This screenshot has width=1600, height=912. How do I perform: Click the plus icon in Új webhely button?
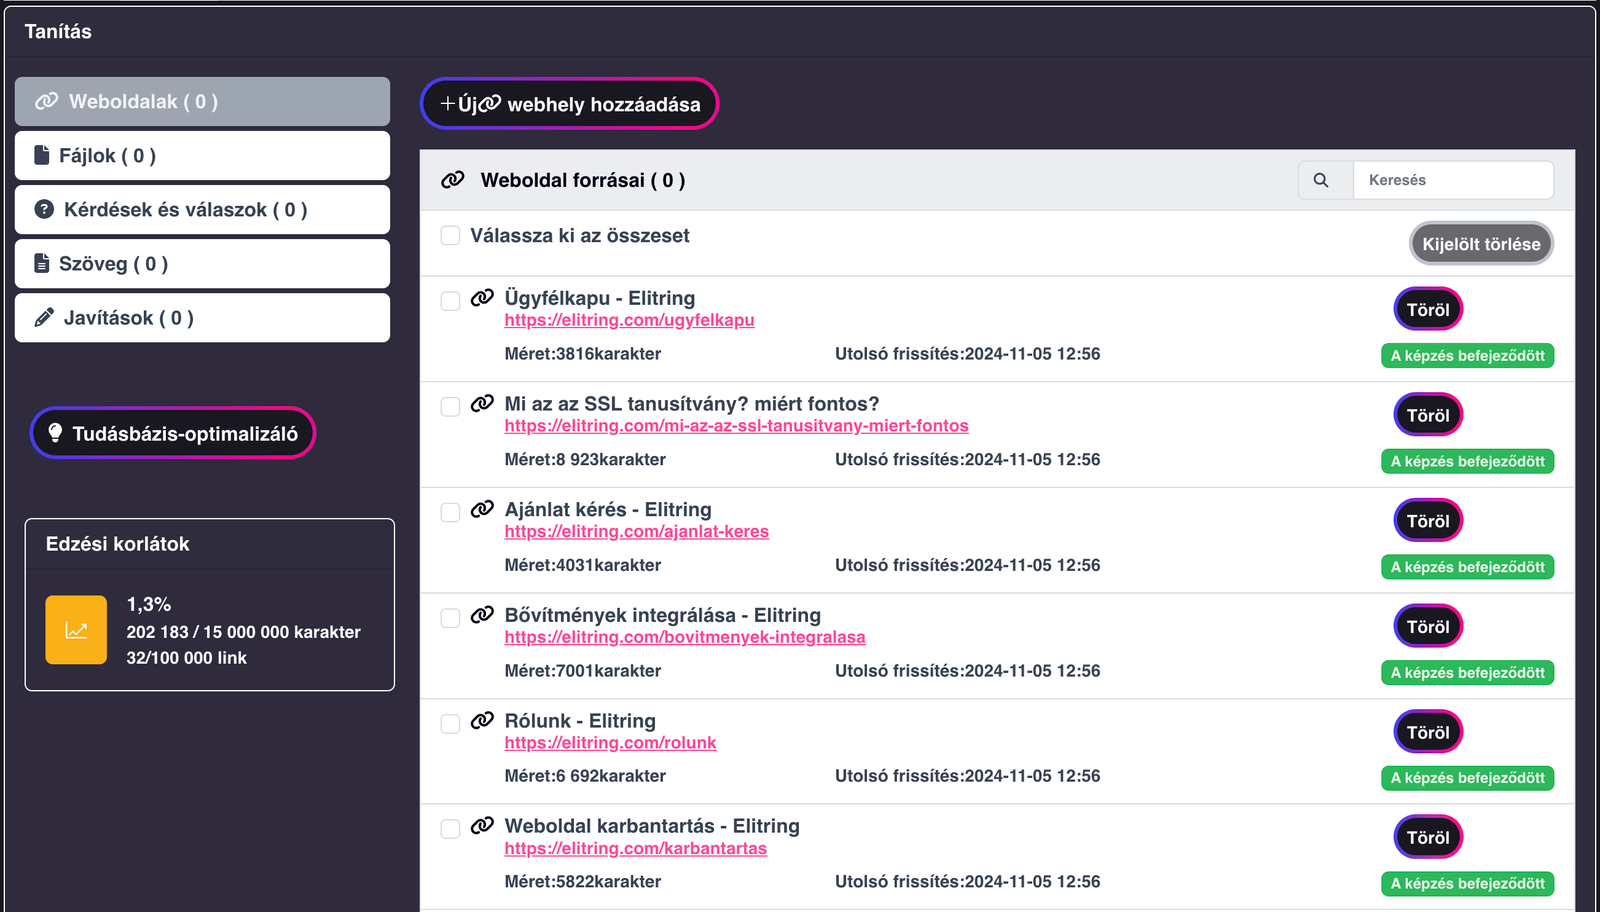click(448, 104)
